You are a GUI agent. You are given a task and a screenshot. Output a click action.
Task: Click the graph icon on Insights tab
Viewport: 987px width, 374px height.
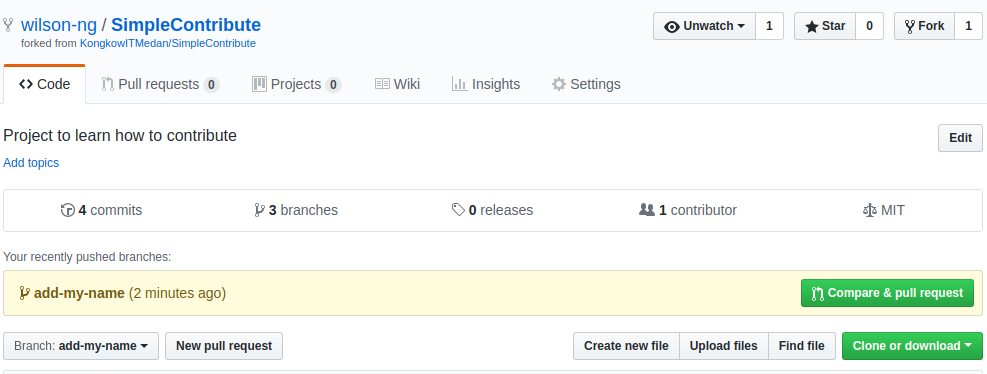[x=460, y=84]
